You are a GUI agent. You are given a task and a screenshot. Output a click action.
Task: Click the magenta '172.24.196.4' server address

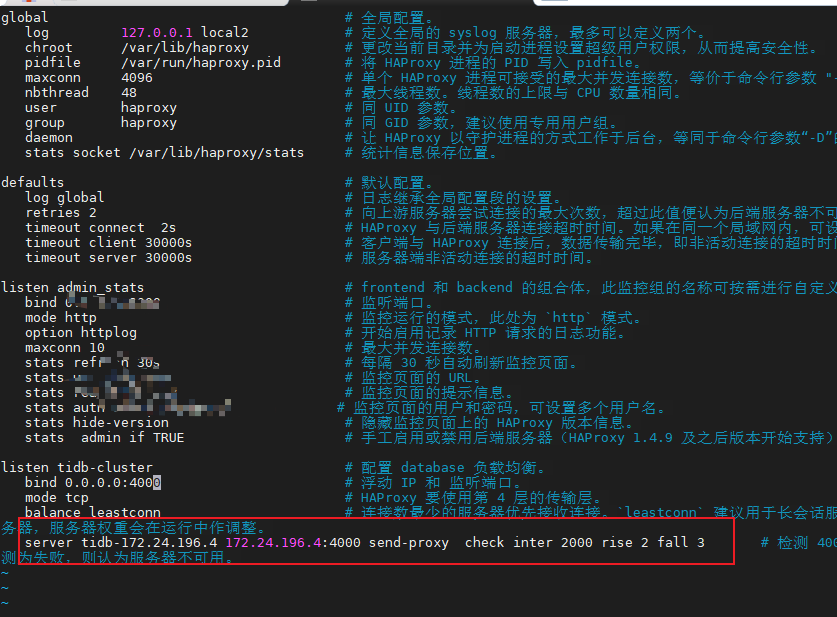273,543
